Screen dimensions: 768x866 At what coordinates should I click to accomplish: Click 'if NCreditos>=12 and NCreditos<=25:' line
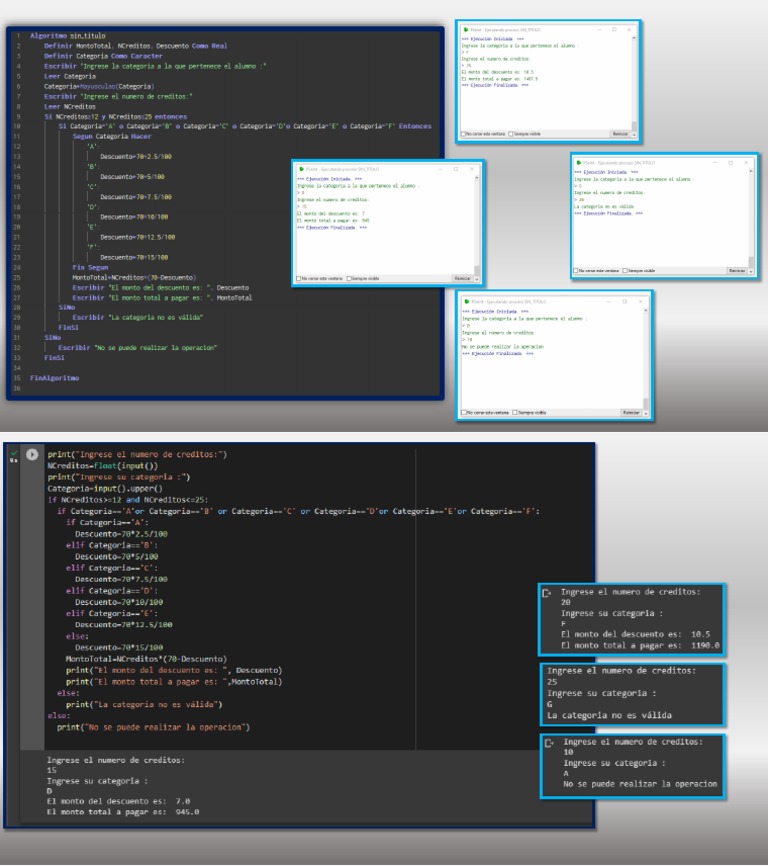[x=128, y=500]
